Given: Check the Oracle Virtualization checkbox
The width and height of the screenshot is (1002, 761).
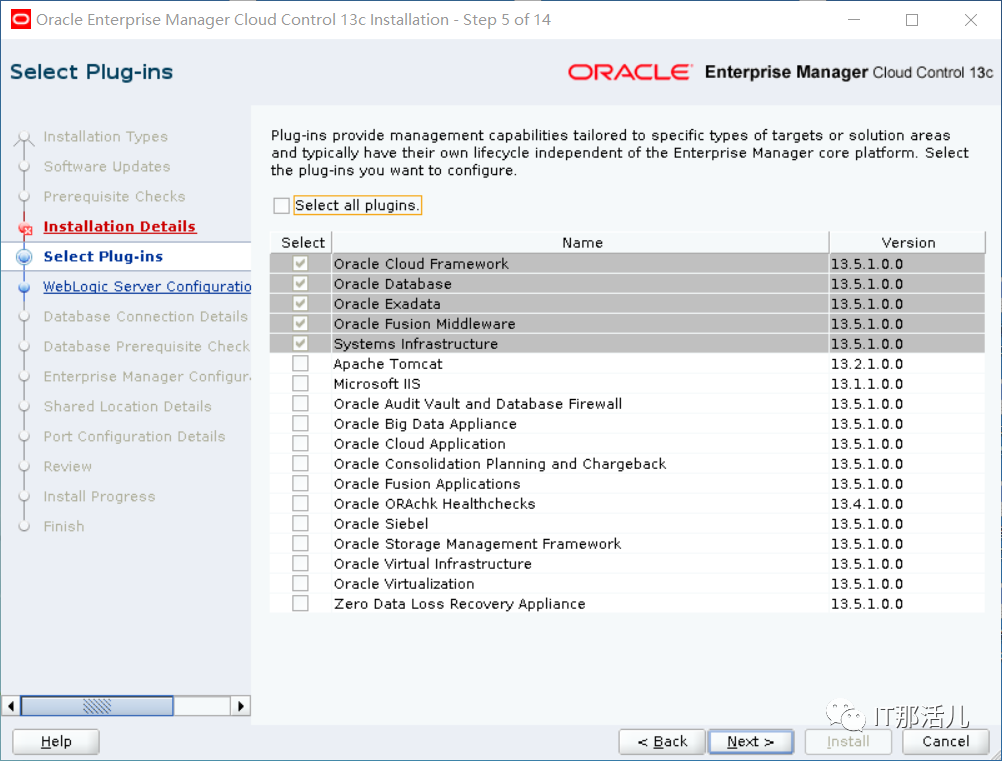Looking at the screenshot, I should [x=300, y=583].
